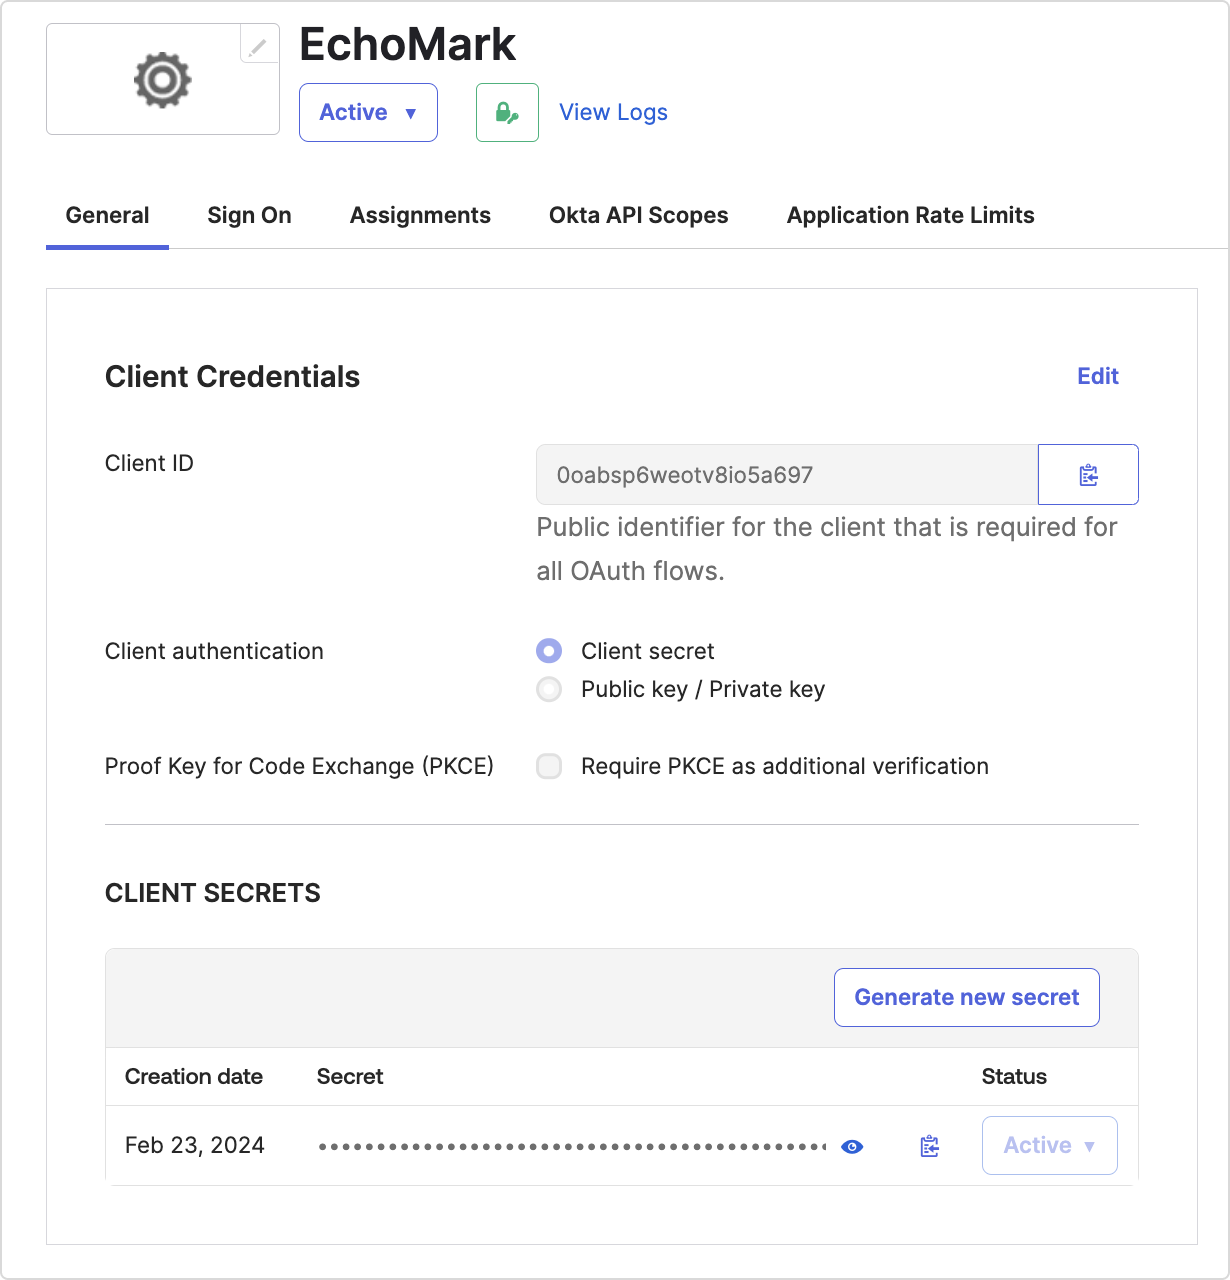Copy the client secret with the clipboard icon
The image size is (1230, 1280).
(x=928, y=1146)
